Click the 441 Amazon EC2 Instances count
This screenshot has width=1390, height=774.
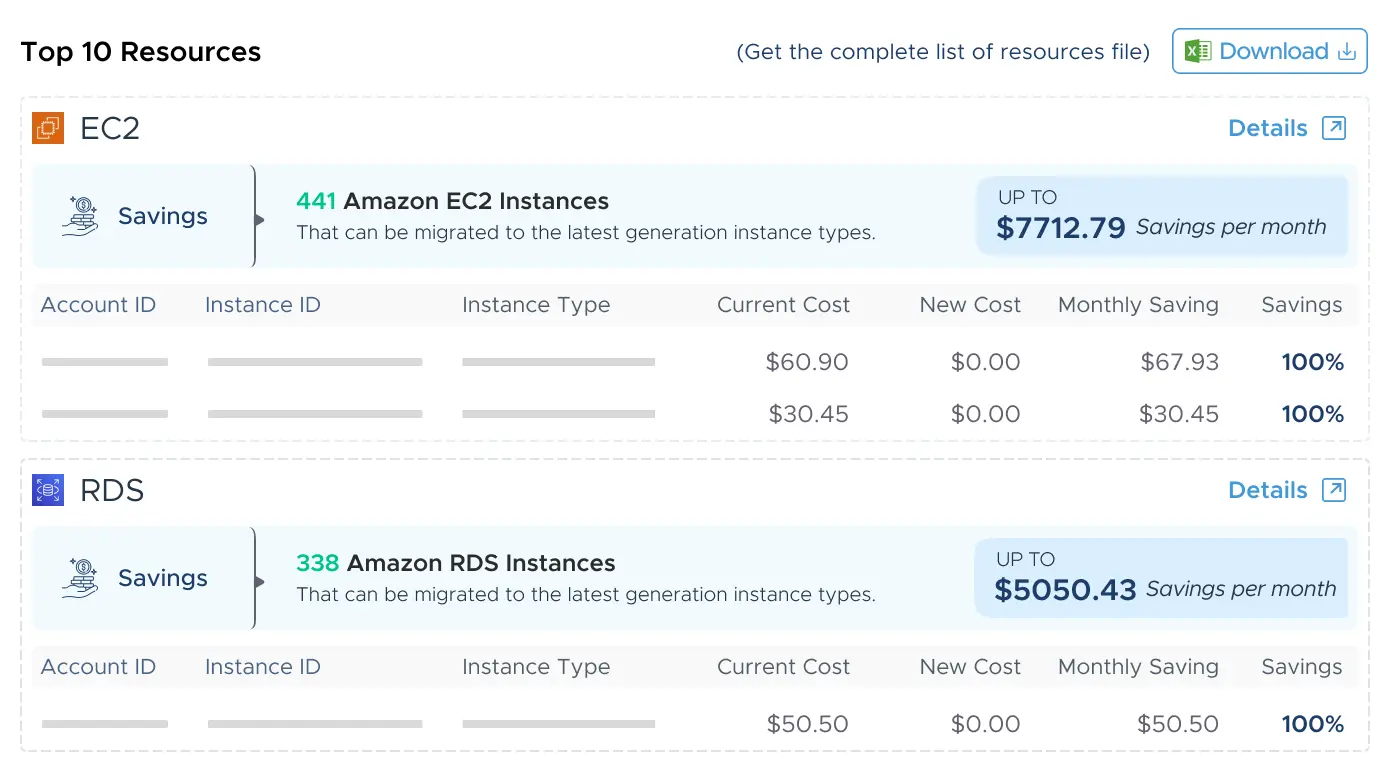[315, 201]
